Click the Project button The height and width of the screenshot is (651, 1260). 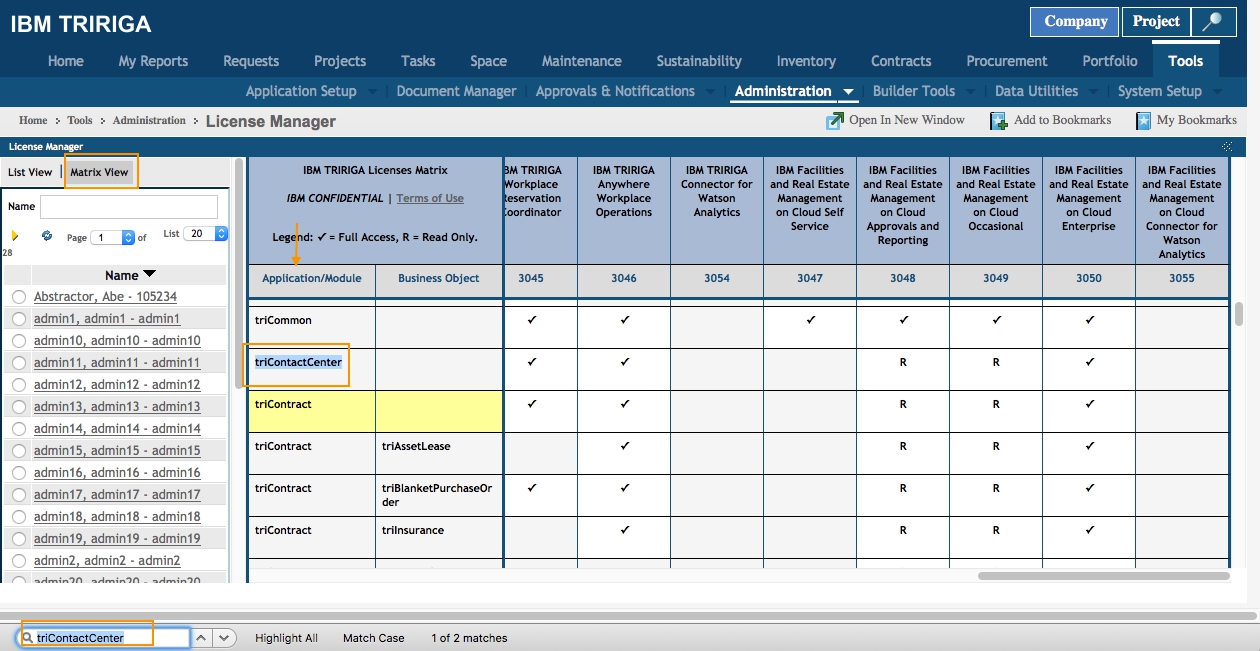coord(1157,22)
